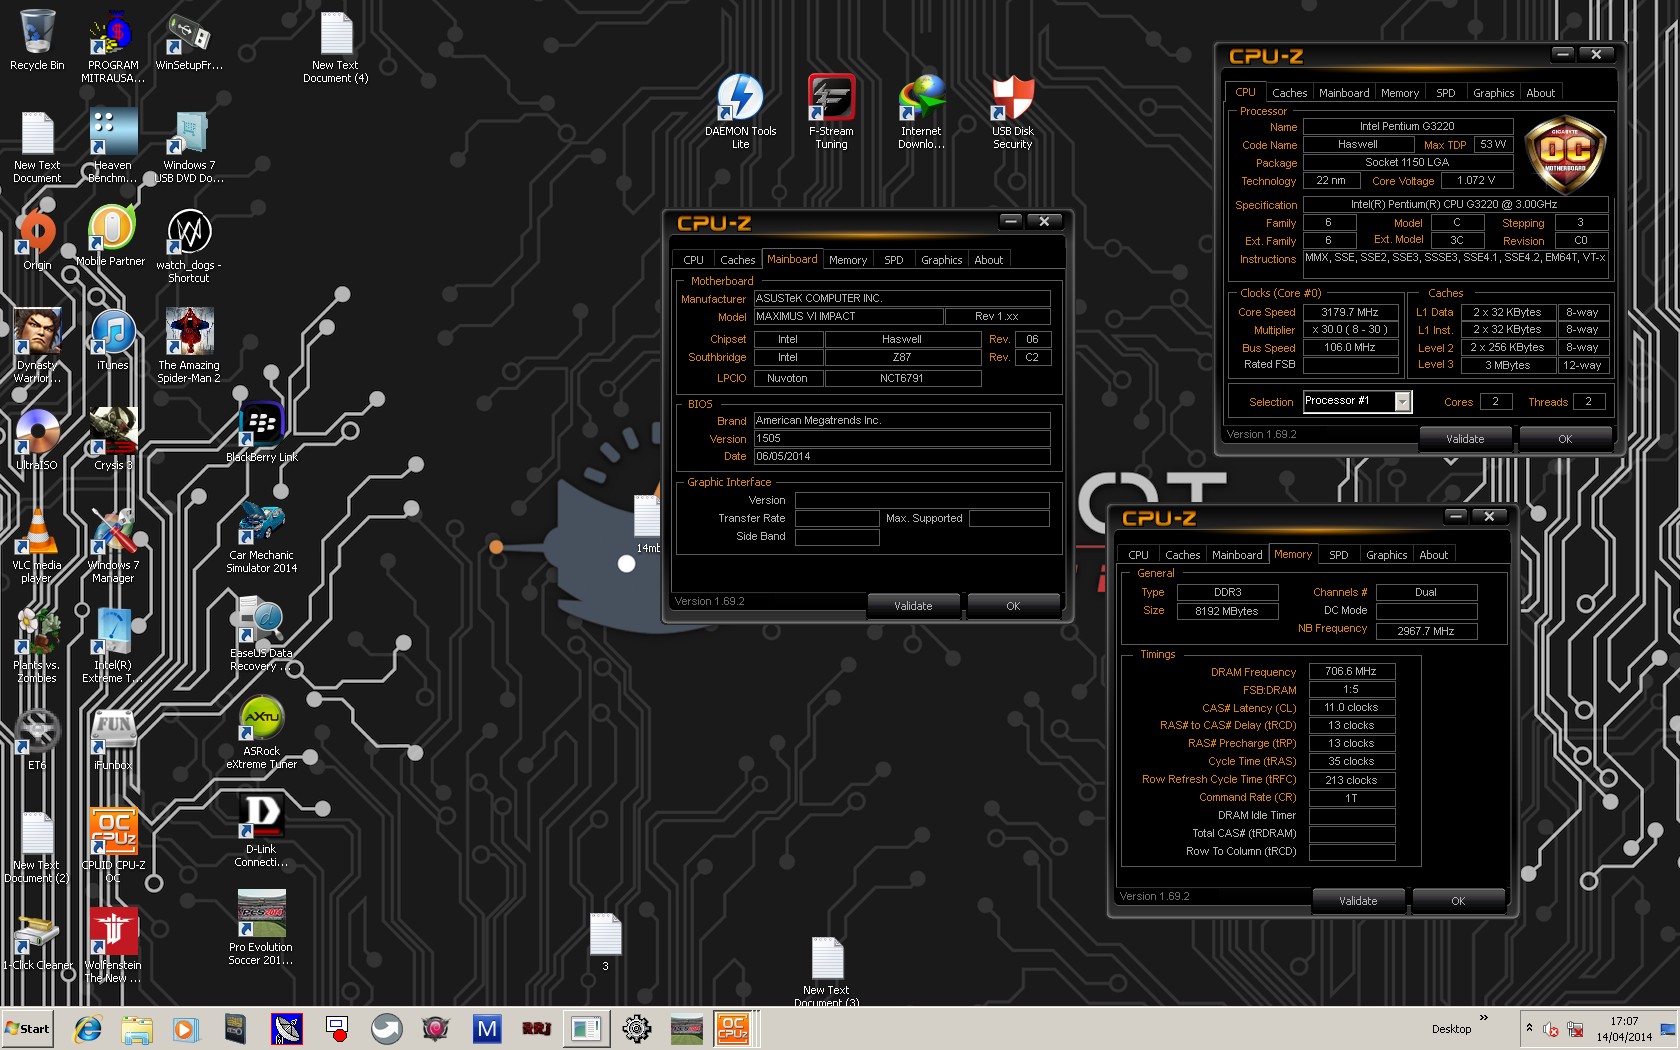Click the BIOS Date value 06/05/2014
Image resolution: width=1680 pixels, height=1050 pixels.
[902, 457]
